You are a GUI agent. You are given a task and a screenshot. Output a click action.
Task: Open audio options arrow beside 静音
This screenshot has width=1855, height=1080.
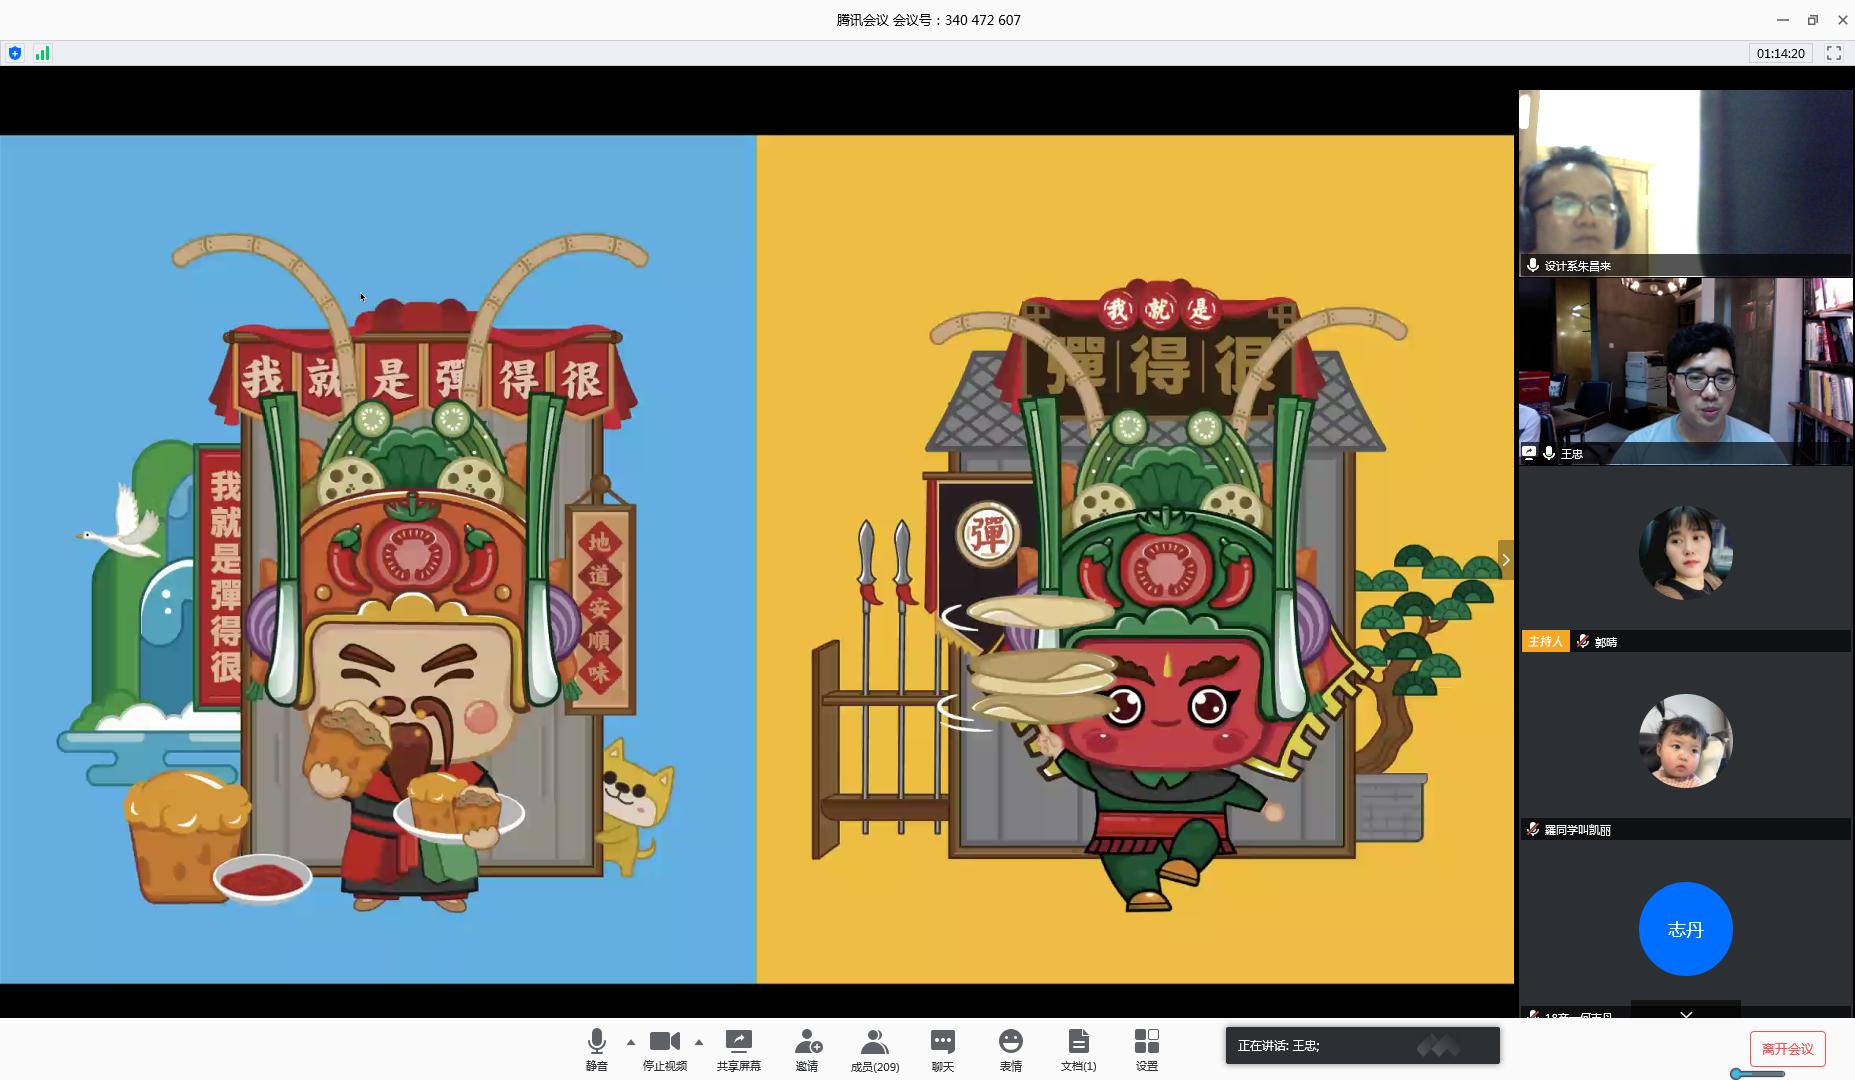point(631,1042)
